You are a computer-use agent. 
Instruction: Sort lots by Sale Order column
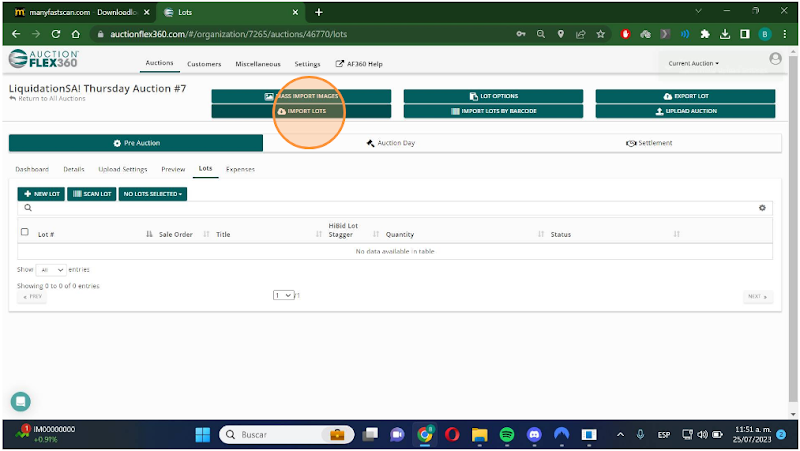[175, 234]
